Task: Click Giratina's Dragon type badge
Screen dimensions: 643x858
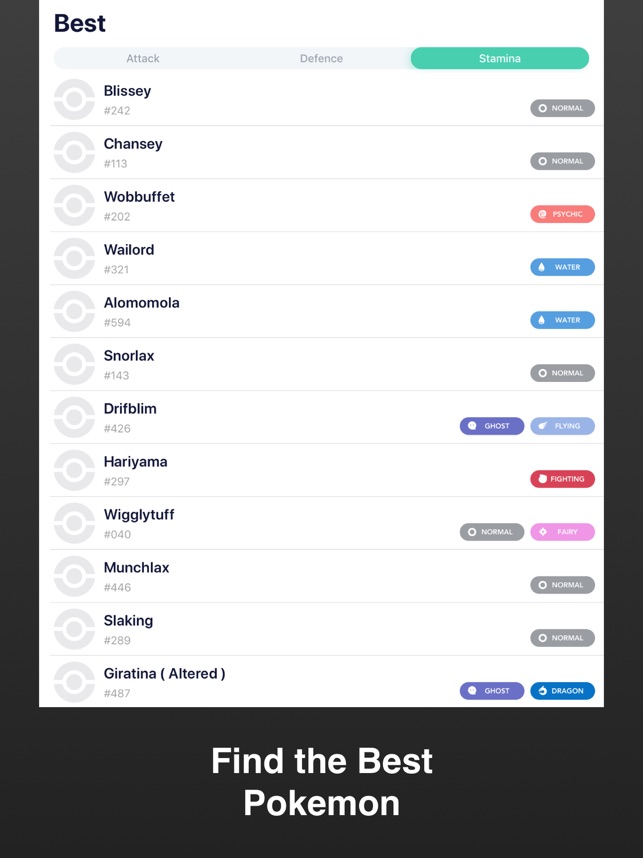Action: [562, 691]
